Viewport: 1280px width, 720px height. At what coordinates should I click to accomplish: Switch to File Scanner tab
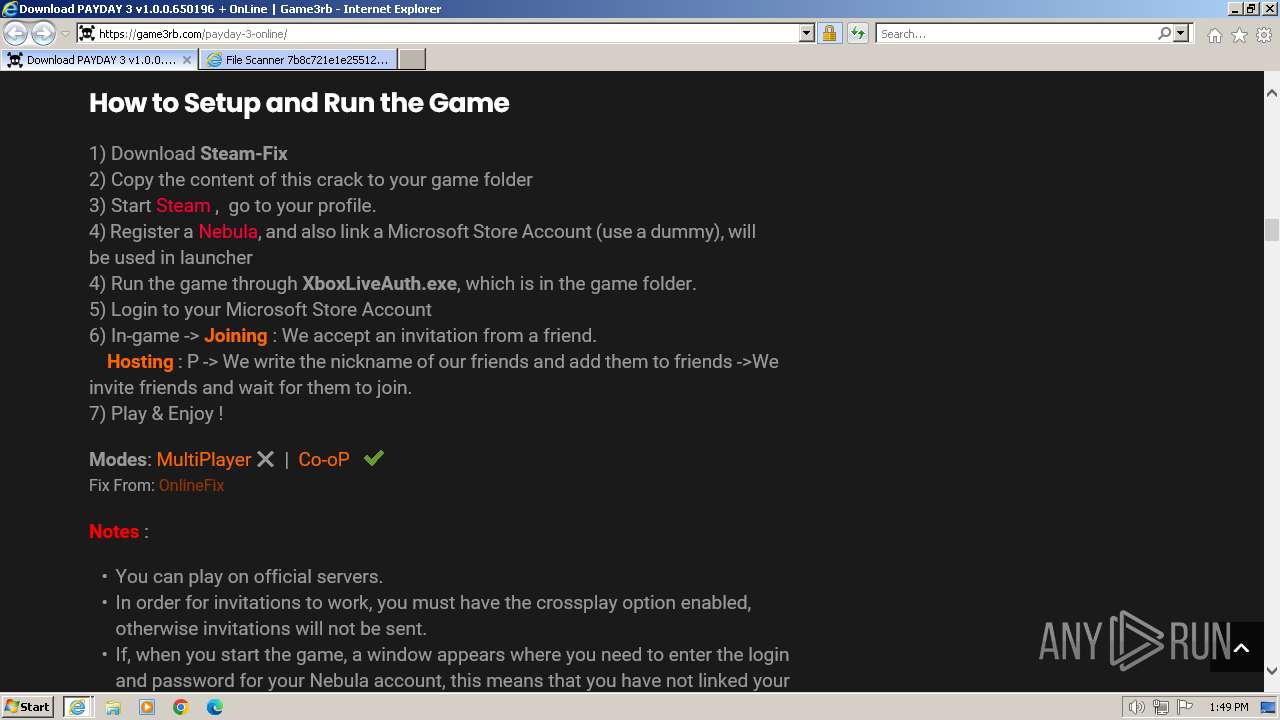[298, 60]
